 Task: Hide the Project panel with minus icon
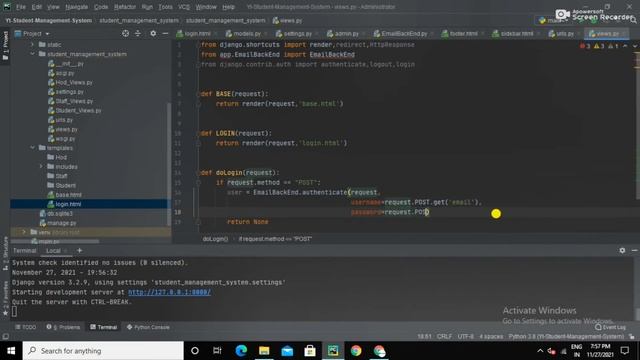point(165,33)
